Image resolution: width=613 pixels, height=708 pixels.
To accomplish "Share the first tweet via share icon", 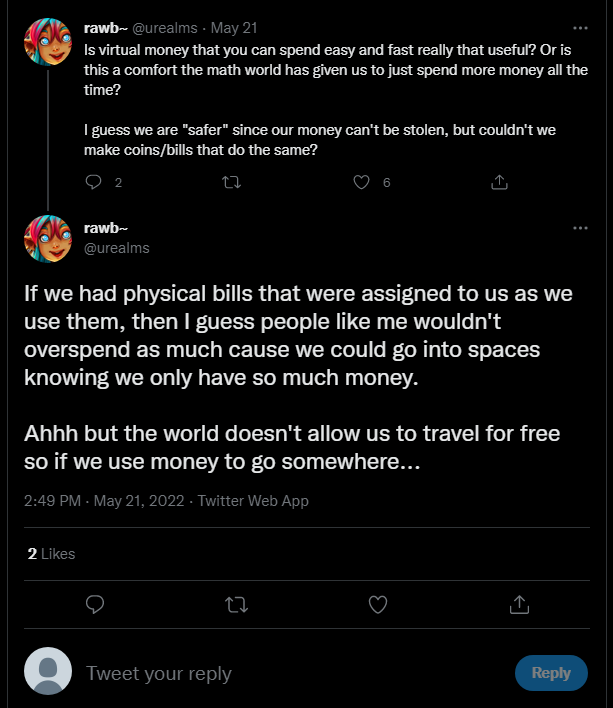I will 499,182.
